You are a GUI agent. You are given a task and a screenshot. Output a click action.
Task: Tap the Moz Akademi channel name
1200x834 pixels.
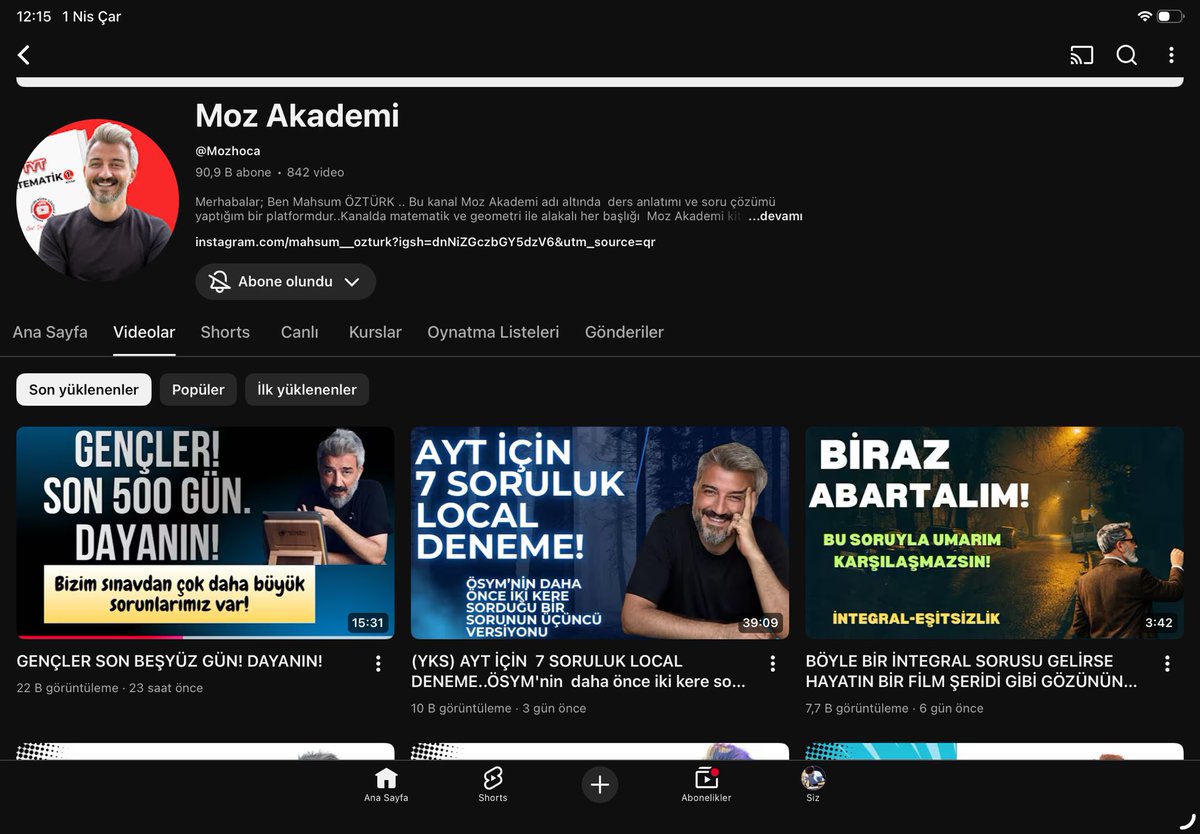[297, 116]
